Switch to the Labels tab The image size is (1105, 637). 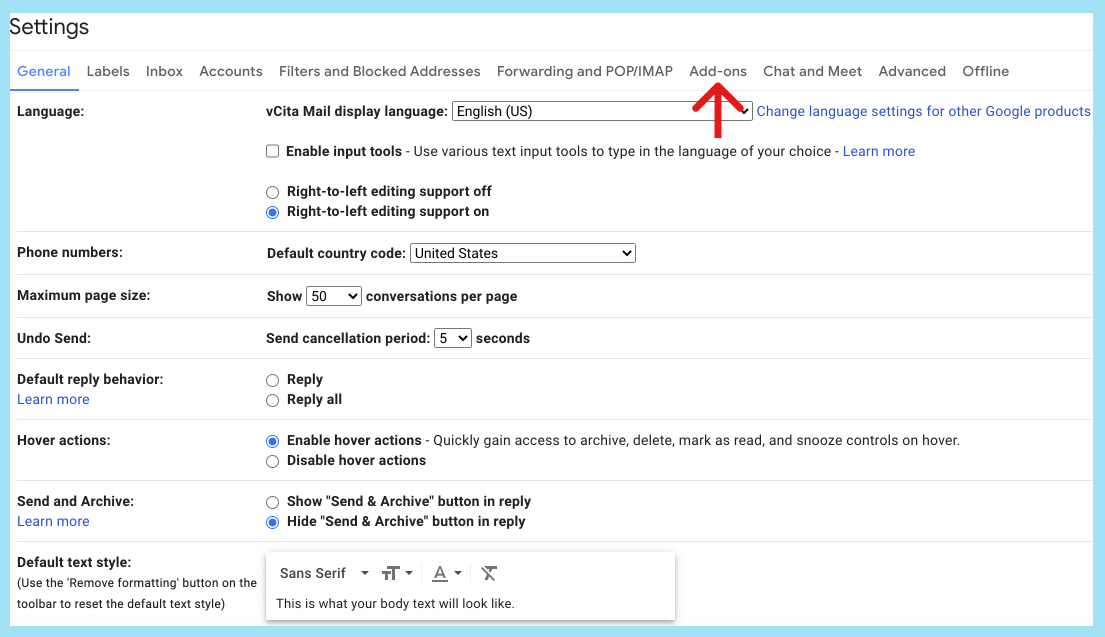click(x=107, y=71)
